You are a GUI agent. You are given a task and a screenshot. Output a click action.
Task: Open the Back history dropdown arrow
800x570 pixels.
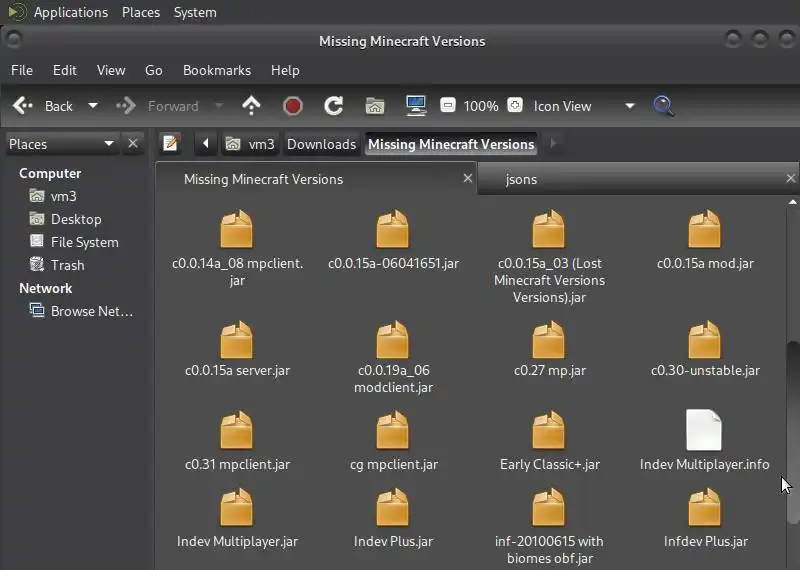tap(92, 106)
